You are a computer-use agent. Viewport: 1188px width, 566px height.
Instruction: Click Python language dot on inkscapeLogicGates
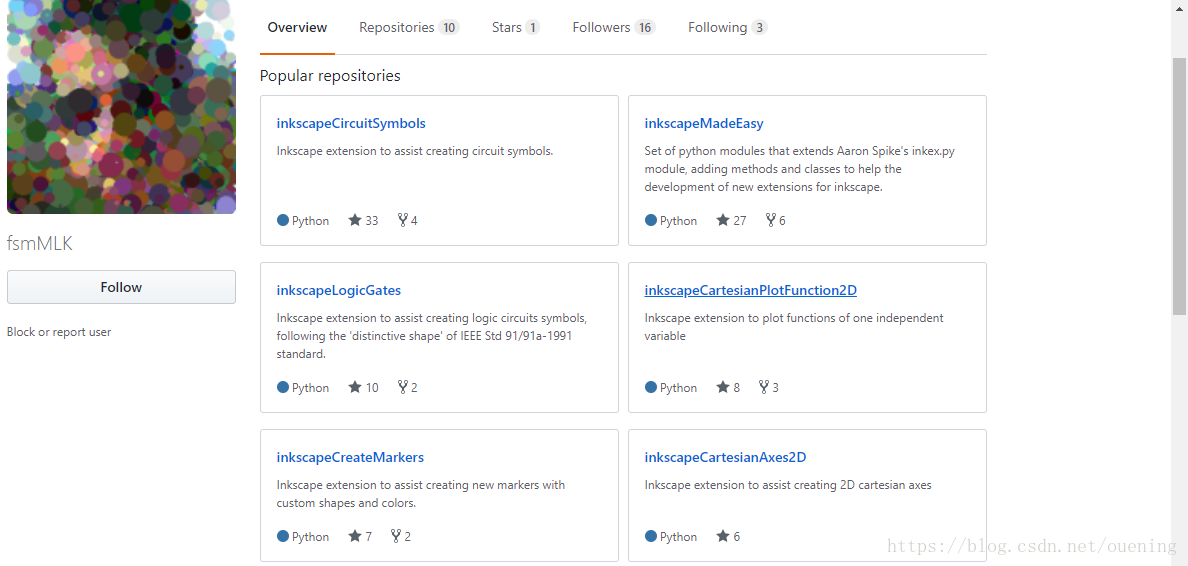pos(283,387)
